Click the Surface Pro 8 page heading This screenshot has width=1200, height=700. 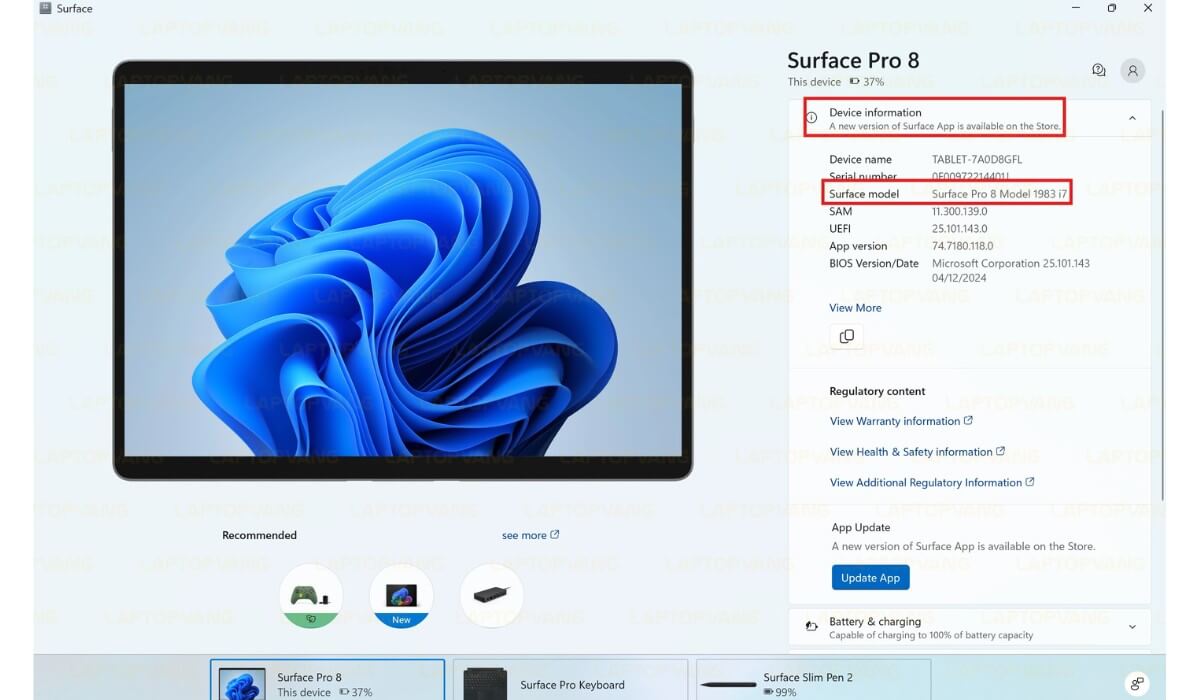pyautogui.click(x=853, y=60)
